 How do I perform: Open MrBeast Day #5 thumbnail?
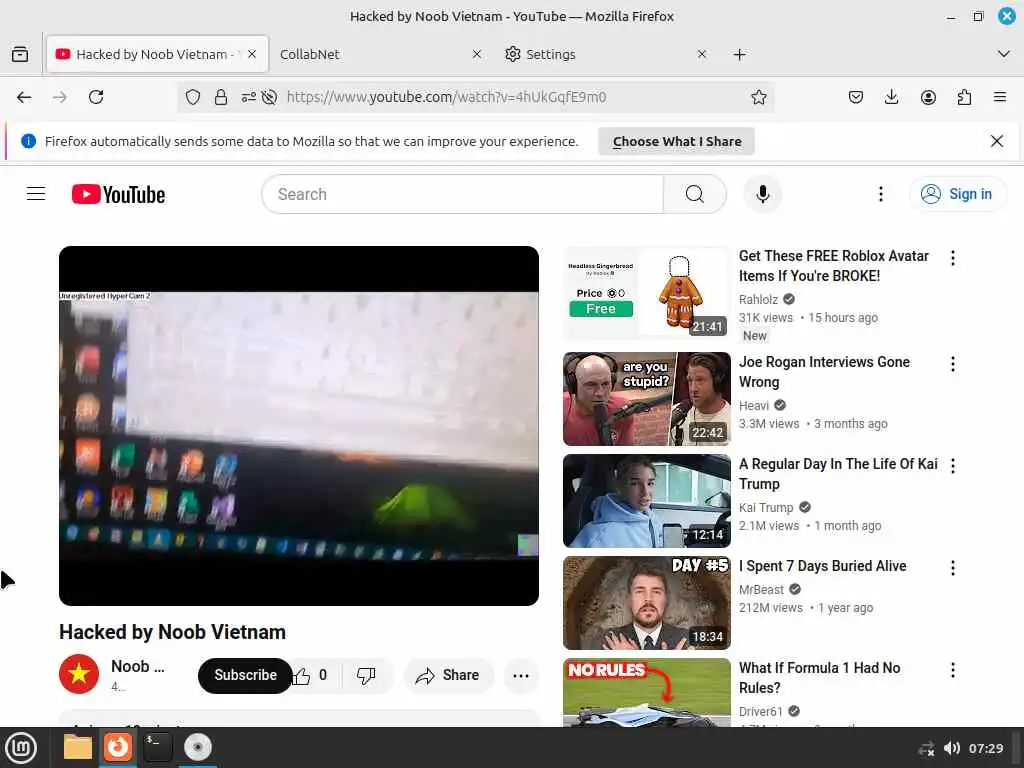tap(647, 603)
